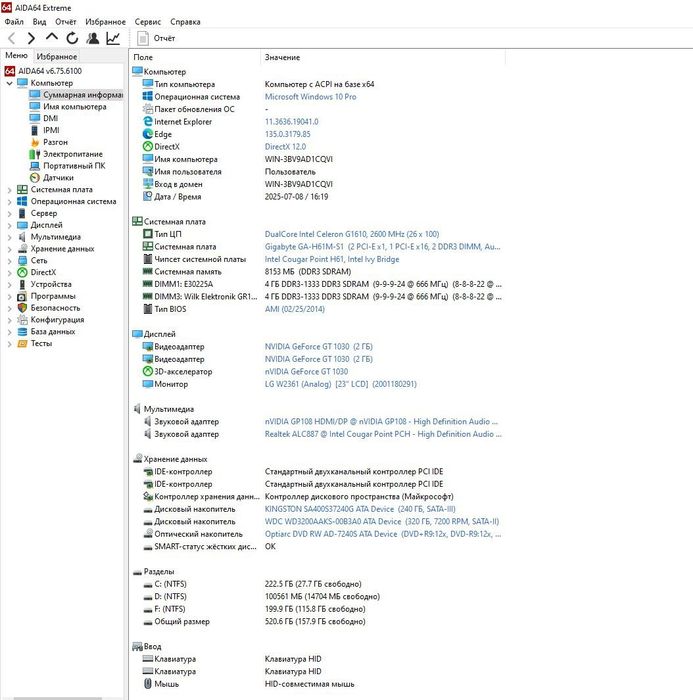Expand the Системная плата tree node

click(x=9, y=190)
